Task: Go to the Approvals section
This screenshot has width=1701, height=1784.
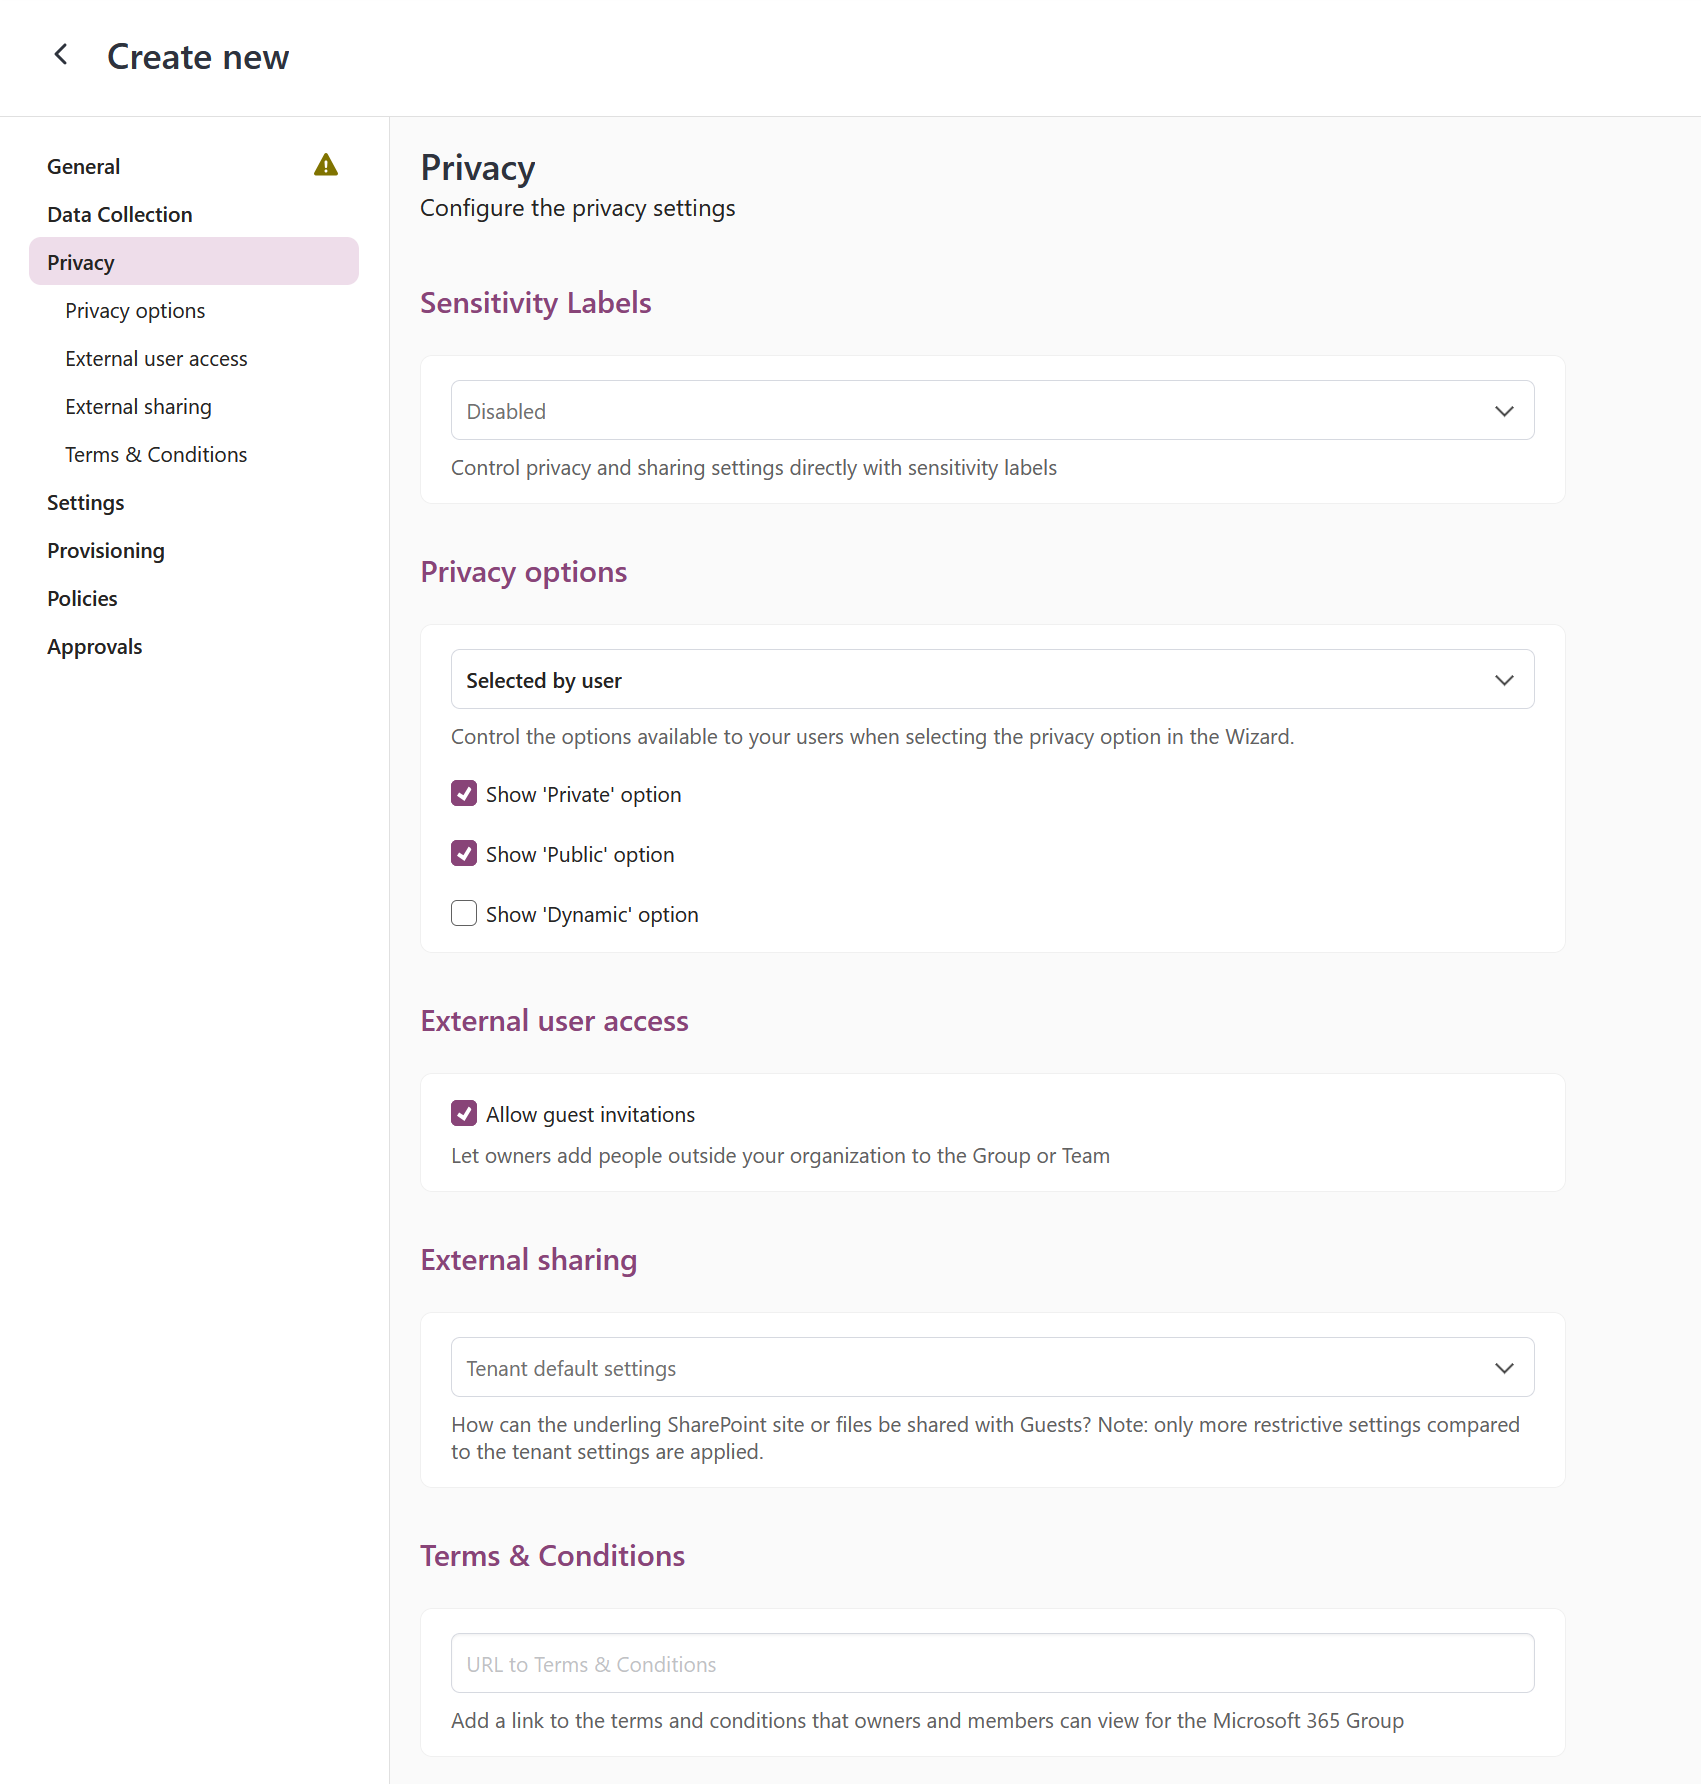Action: (94, 646)
